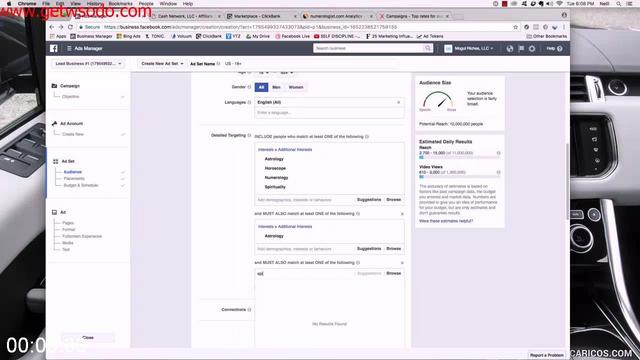Select Men gender option
This screenshot has height=360, width=640.
tap(276, 87)
